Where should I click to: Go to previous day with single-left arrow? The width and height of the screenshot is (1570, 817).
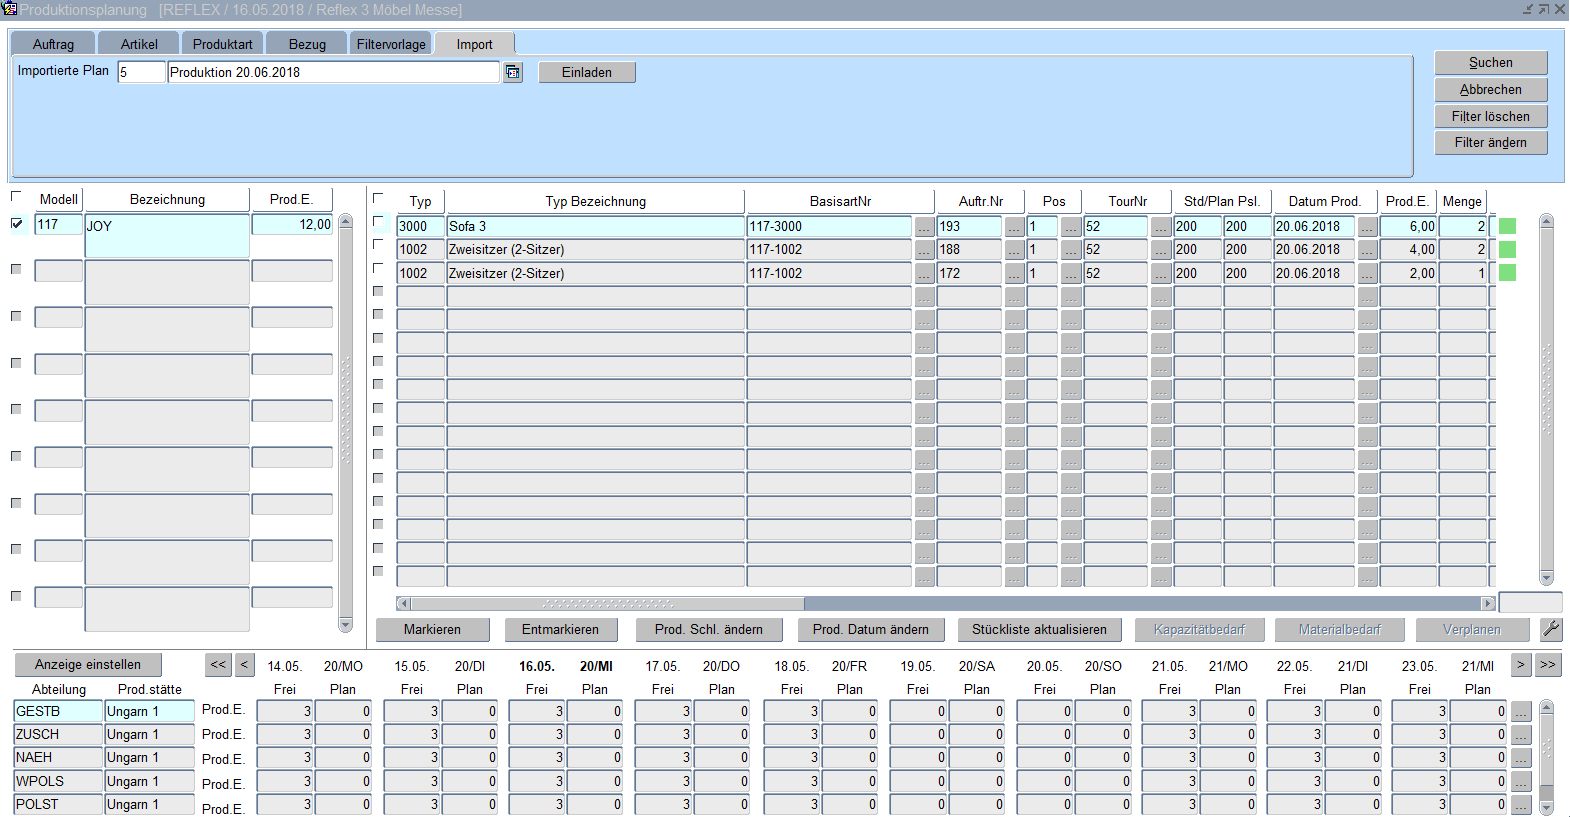pyautogui.click(x=245, y=665)
